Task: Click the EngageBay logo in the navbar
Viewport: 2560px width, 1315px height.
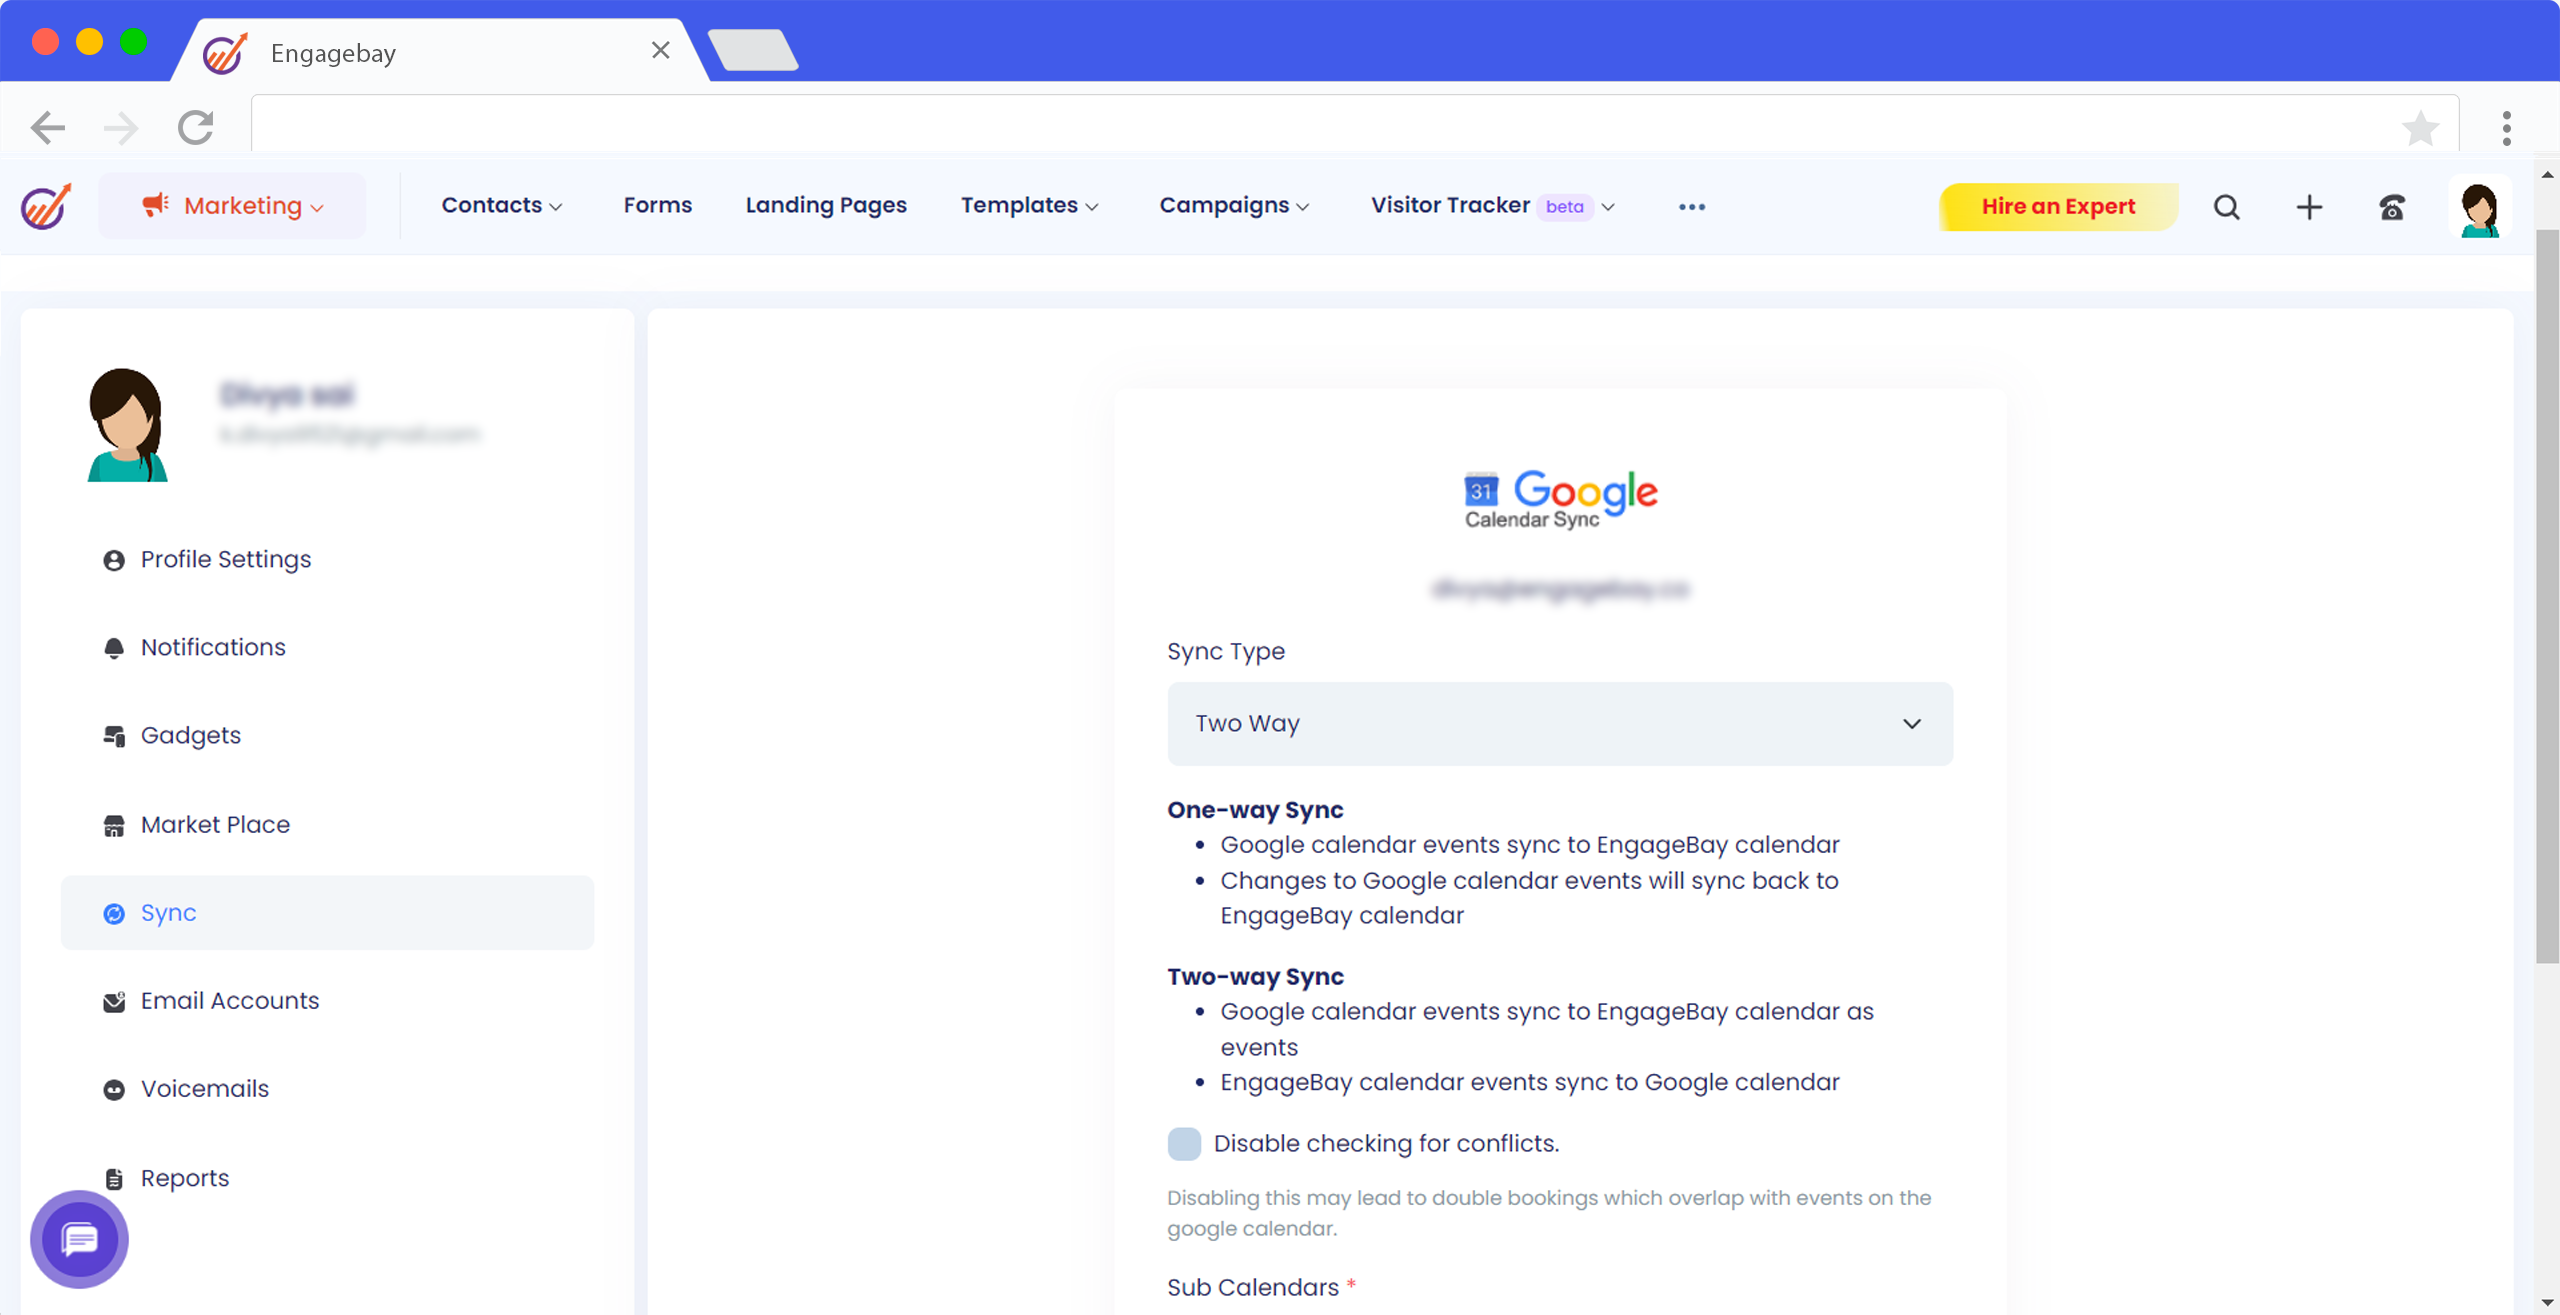Action: 46,206
